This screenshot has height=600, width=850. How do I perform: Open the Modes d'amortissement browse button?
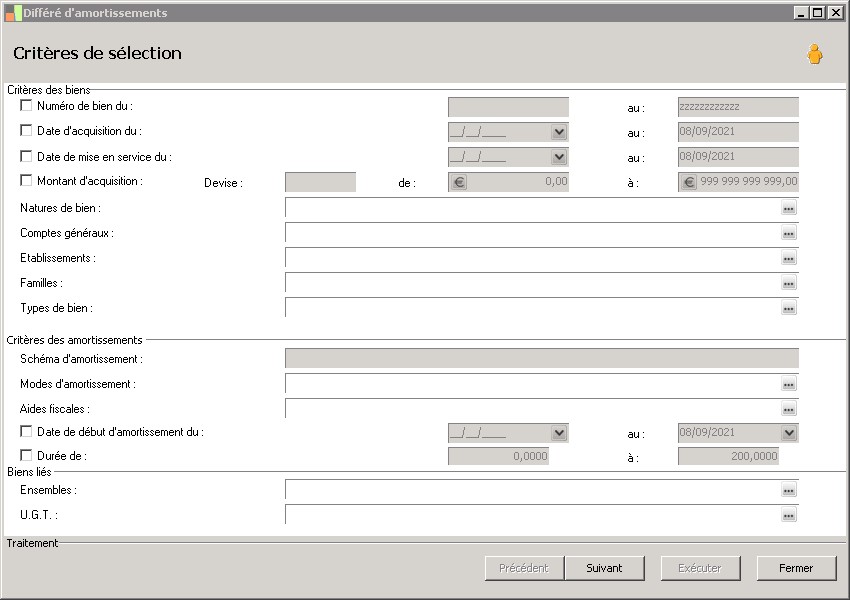(x=789, y=384)
